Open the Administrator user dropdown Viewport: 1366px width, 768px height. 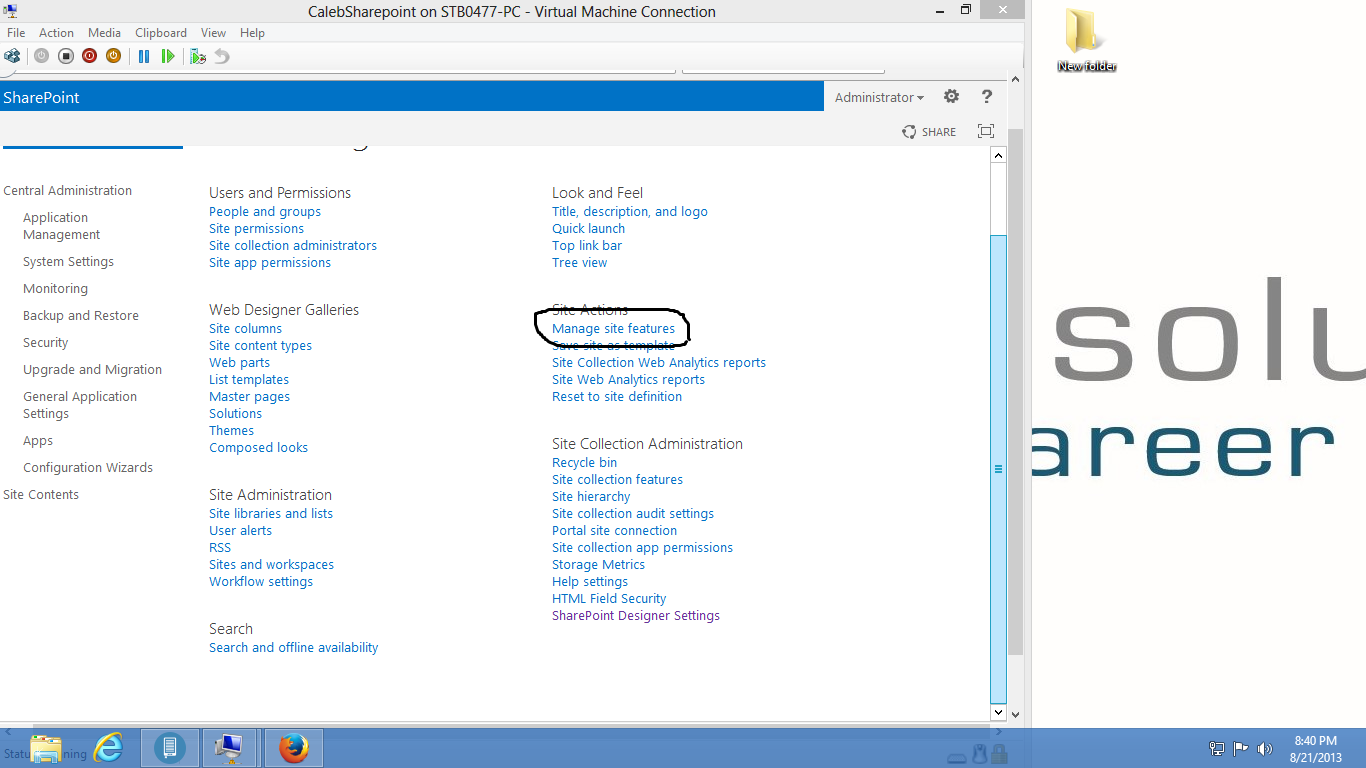pyautogui.click(x=879, y=97)
